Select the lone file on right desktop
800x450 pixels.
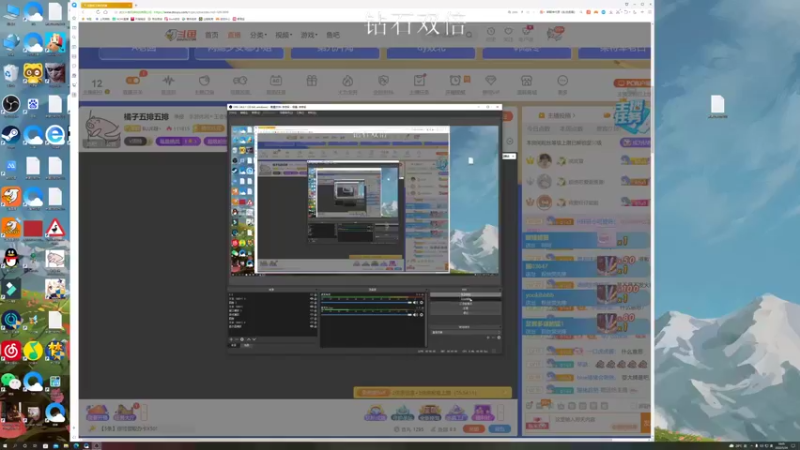click(717, 106)
